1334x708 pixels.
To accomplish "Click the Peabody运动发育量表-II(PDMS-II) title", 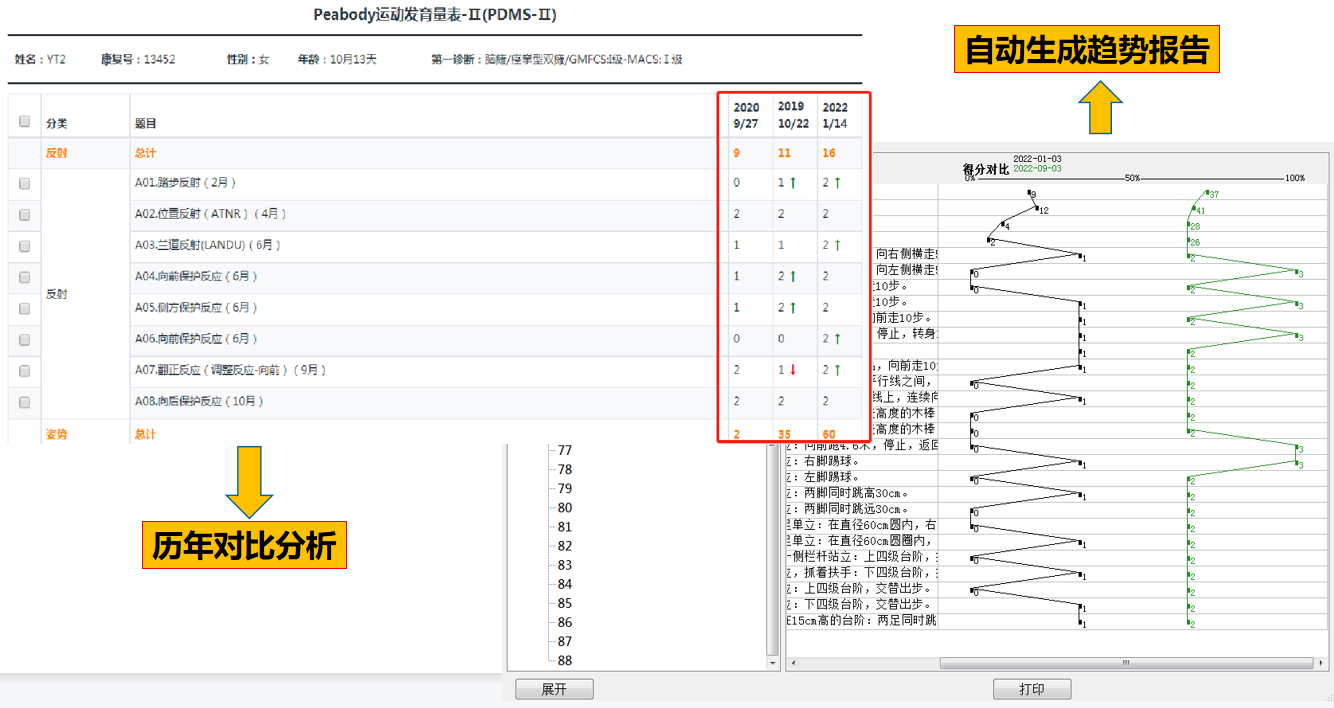I will click(435, 15).
